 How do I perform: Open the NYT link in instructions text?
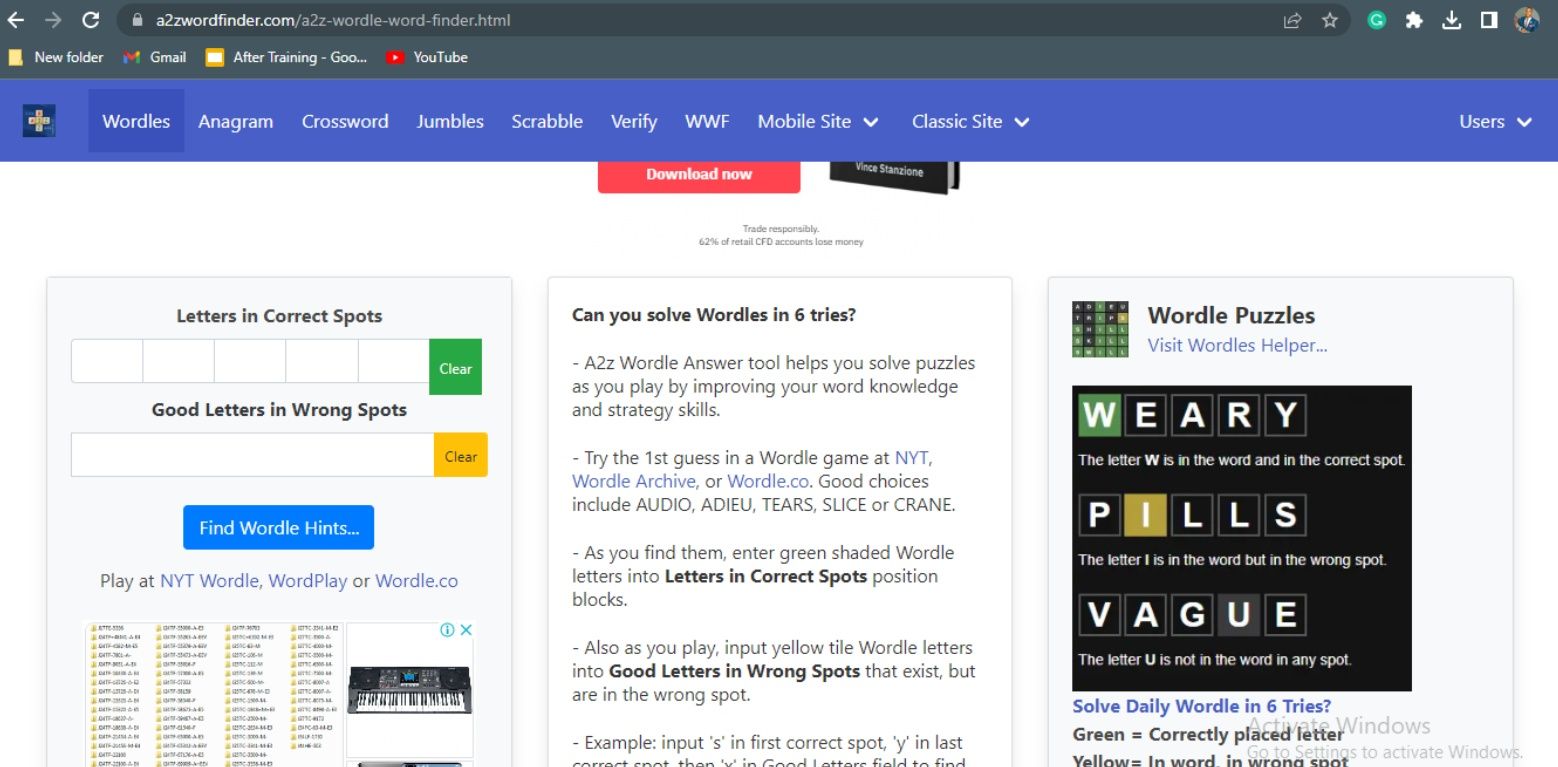coord(911,458)
